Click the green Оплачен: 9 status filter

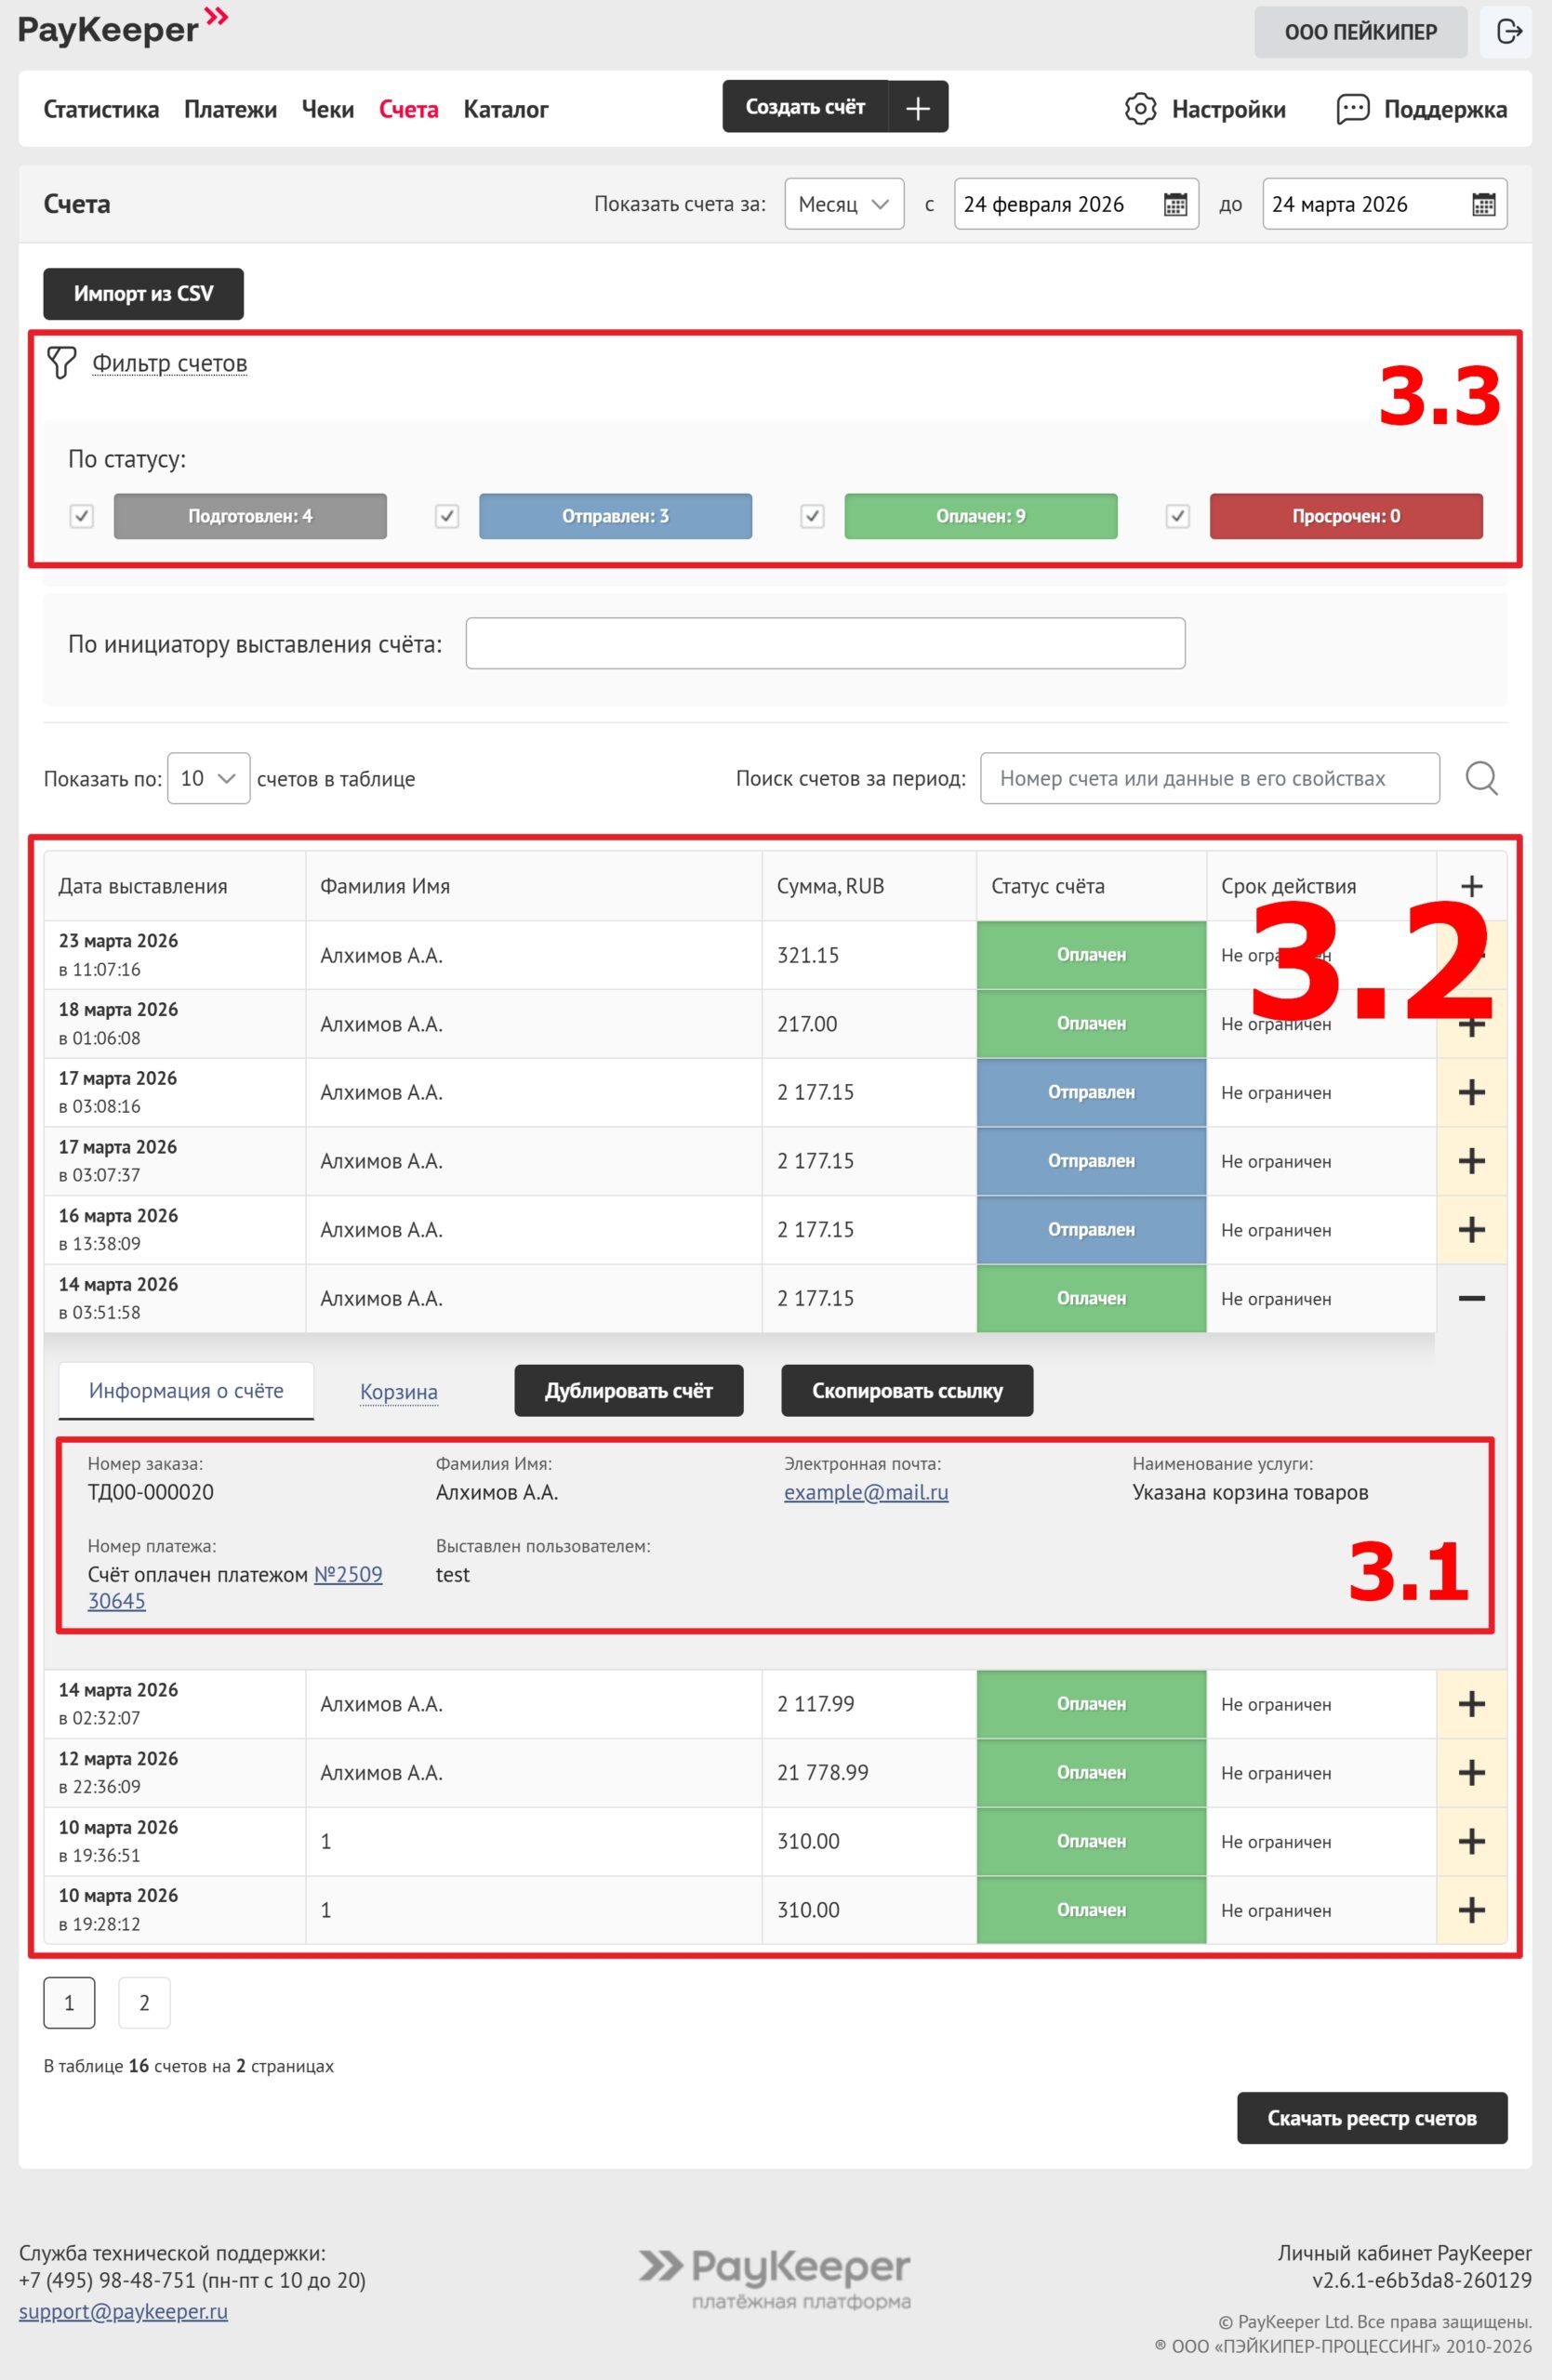[980, 516]
